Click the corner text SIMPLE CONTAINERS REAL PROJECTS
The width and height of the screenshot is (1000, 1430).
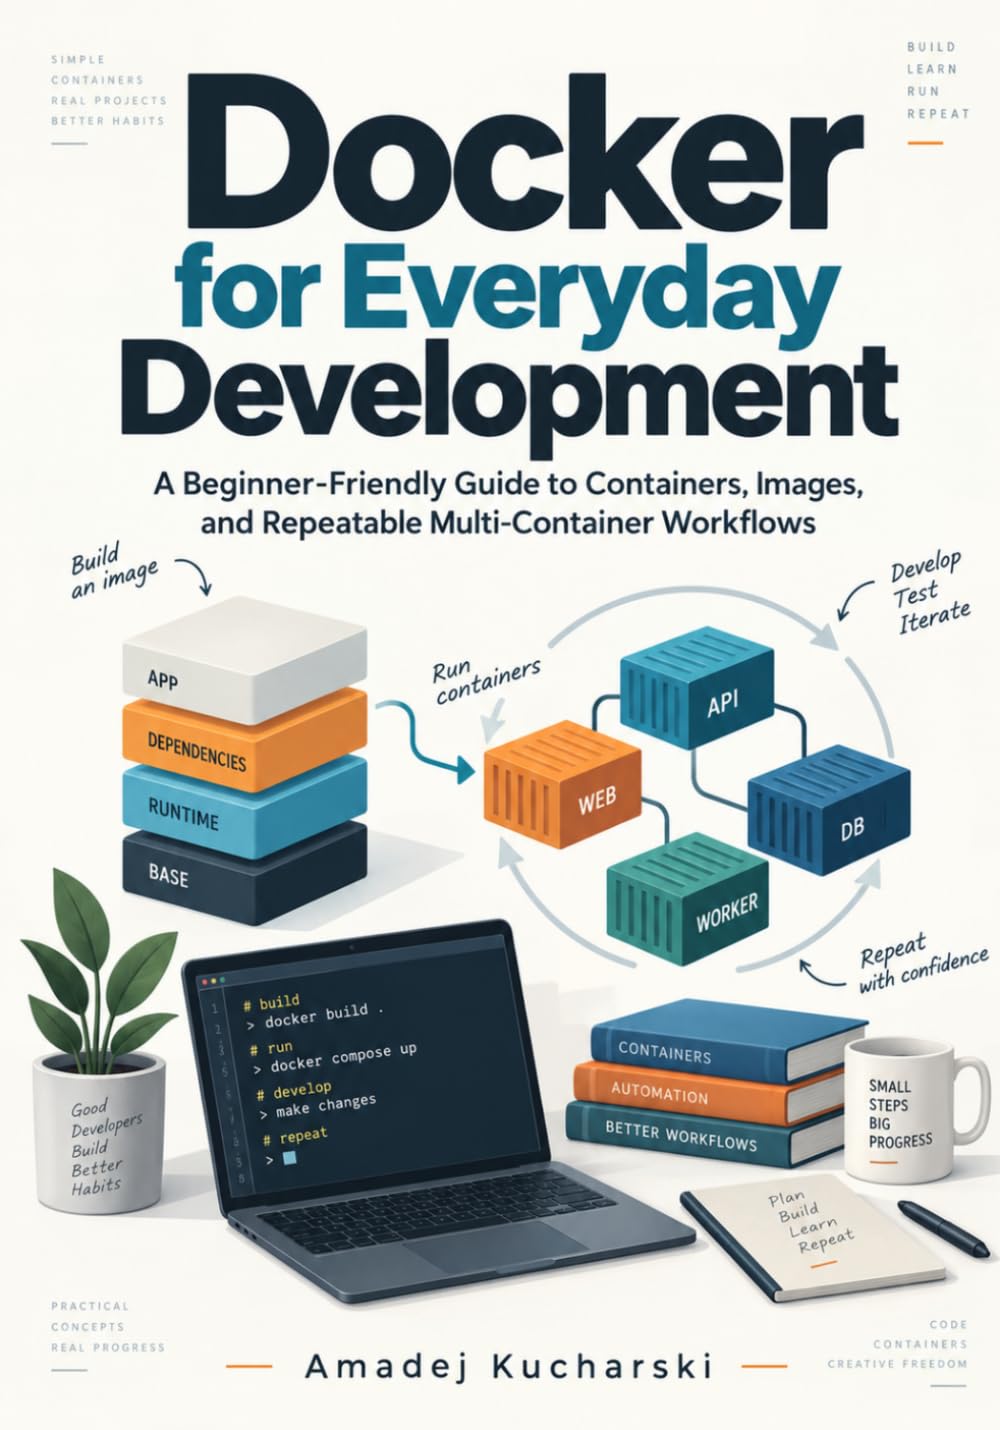108,90
